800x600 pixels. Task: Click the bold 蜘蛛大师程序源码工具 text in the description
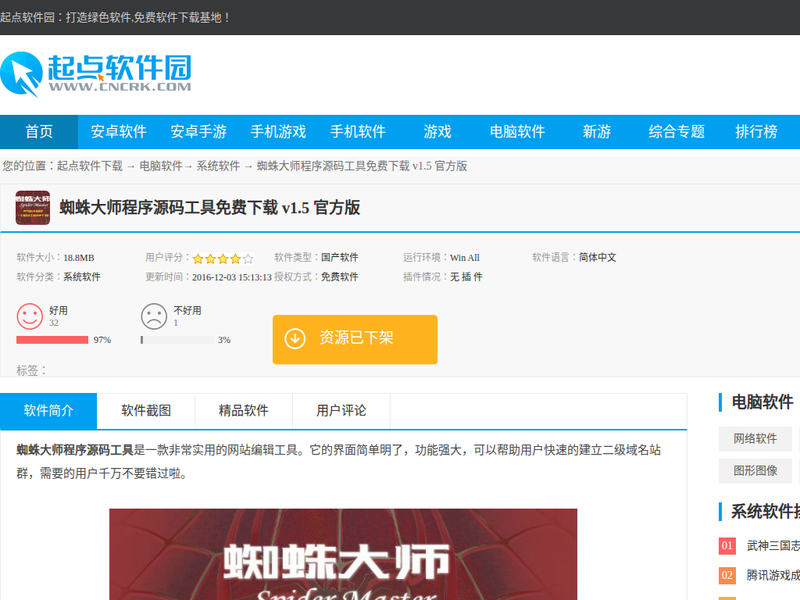click(75, 450)
